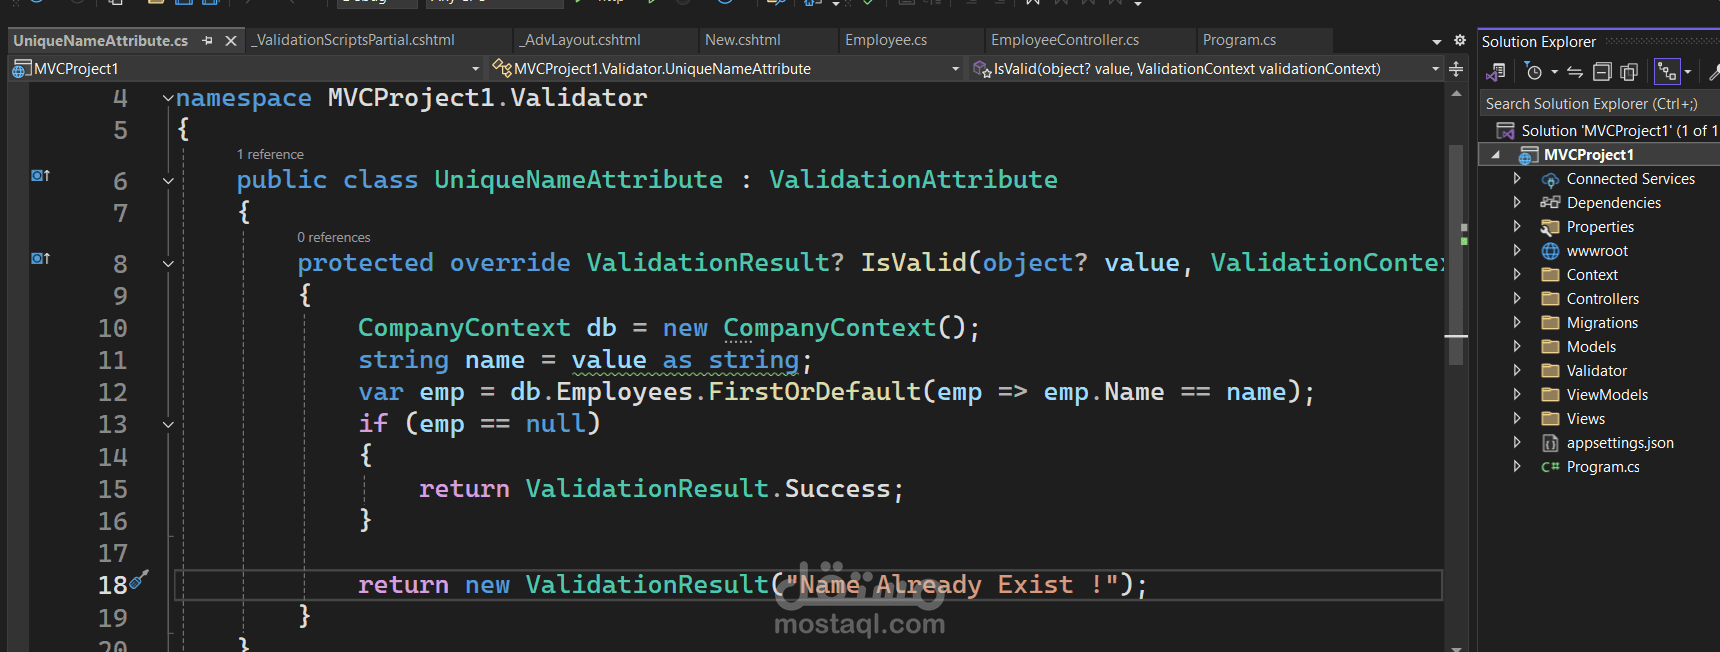Expand the Migrations folder

pos(1517,322)
